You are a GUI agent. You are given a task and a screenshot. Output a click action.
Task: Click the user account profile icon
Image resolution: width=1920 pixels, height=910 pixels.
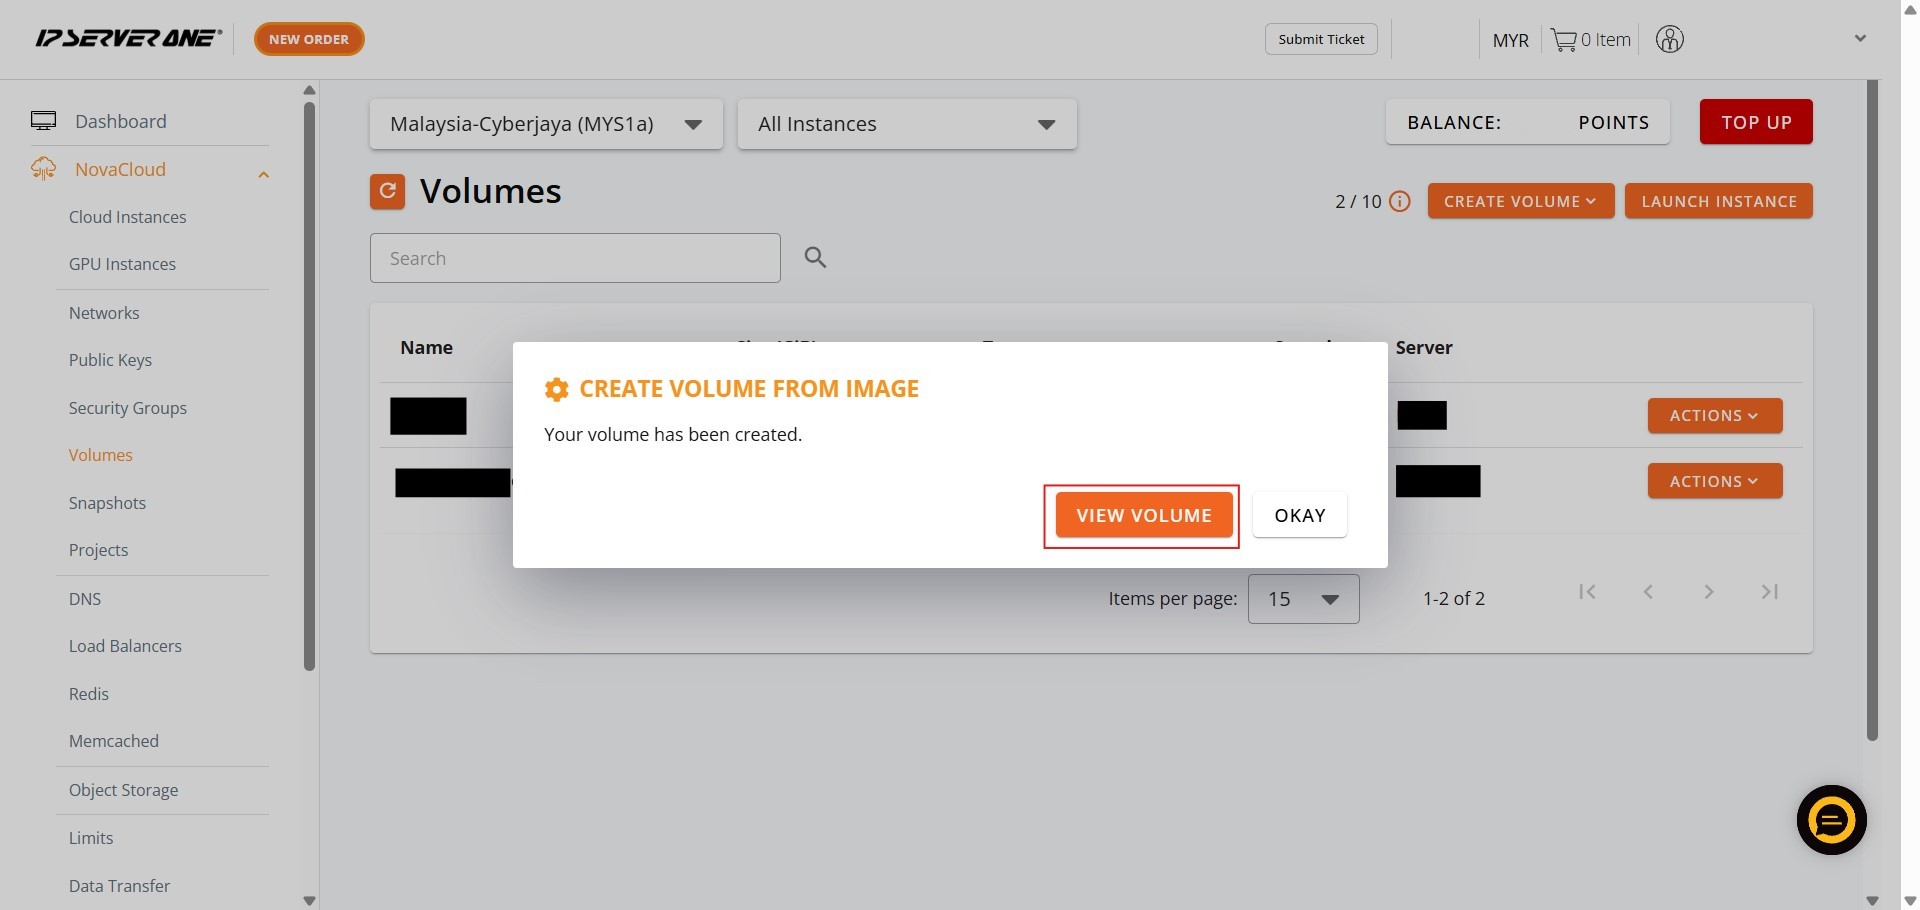1669,39
